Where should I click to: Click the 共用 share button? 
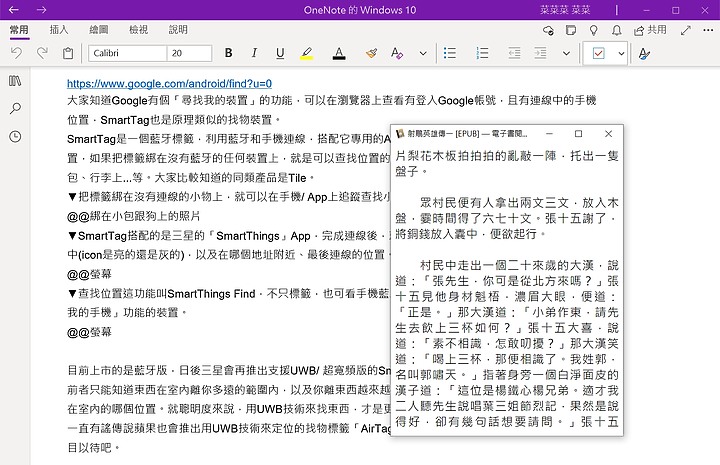(650, 30)
